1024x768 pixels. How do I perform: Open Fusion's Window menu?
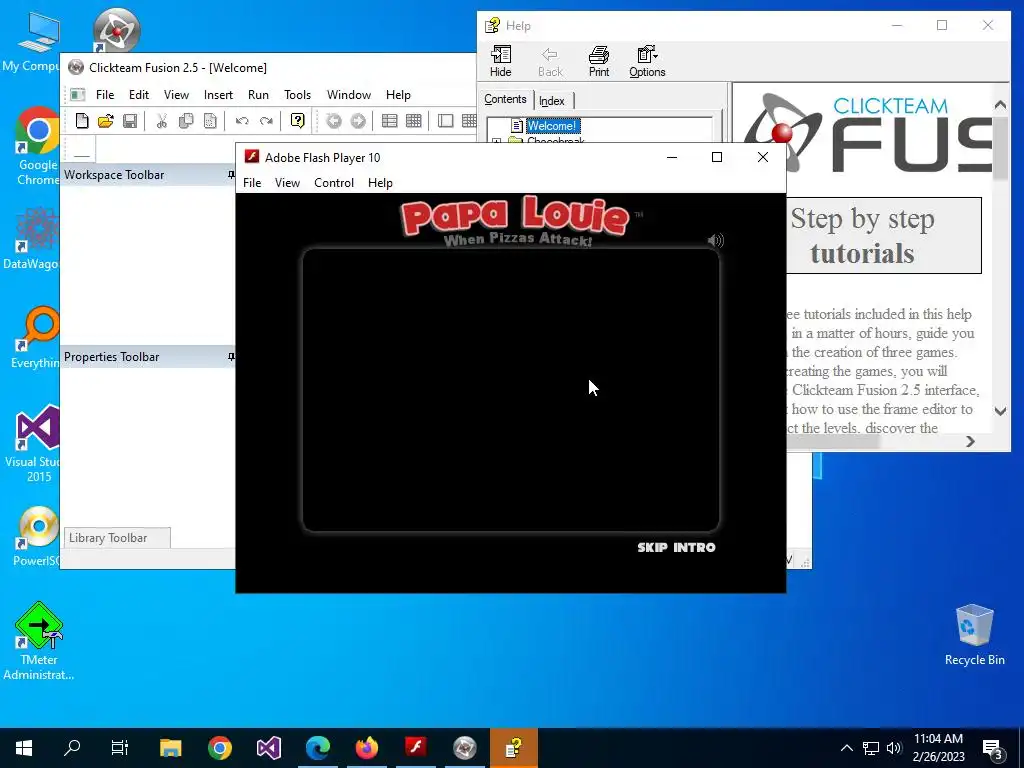[349, 95]
